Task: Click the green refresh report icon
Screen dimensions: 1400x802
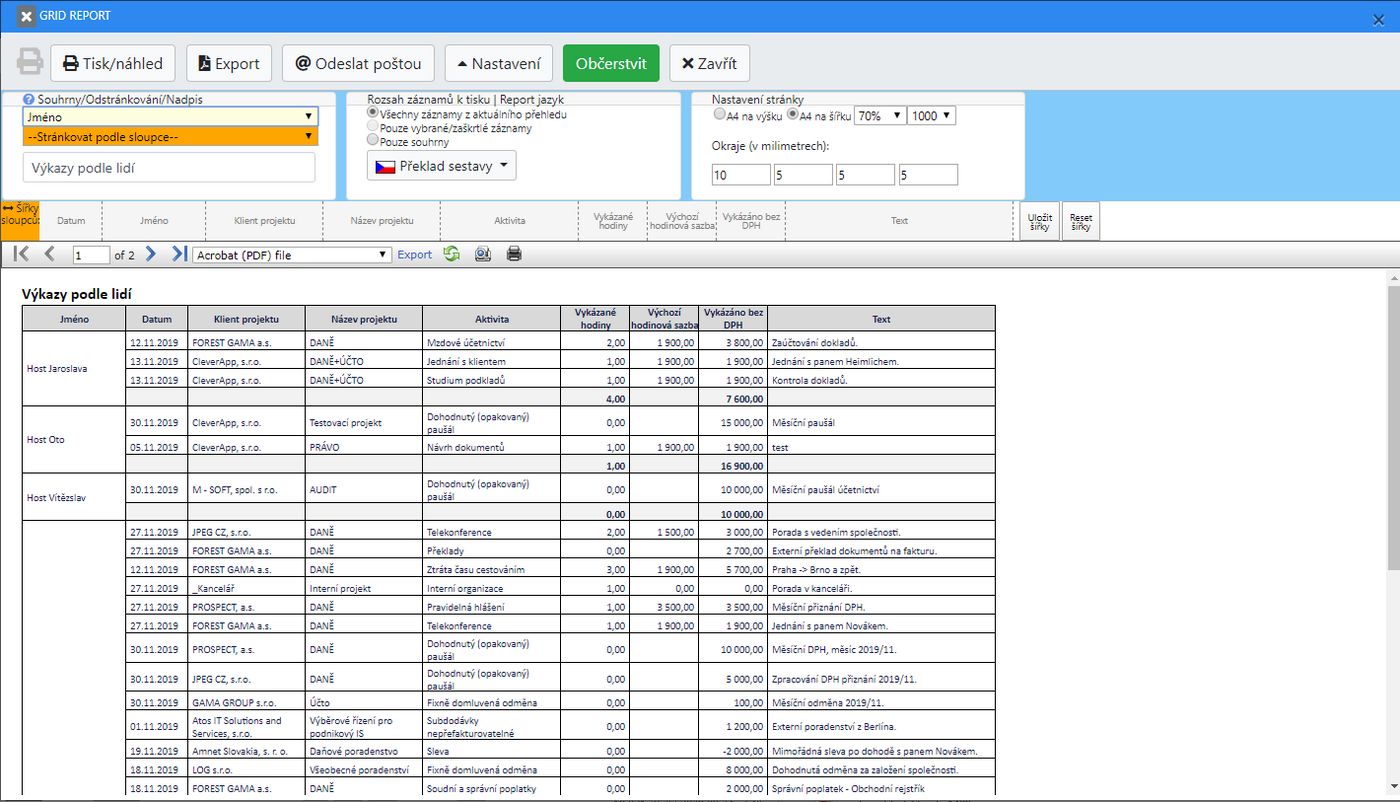Action: pyautogui.click(x=452, y=254)
